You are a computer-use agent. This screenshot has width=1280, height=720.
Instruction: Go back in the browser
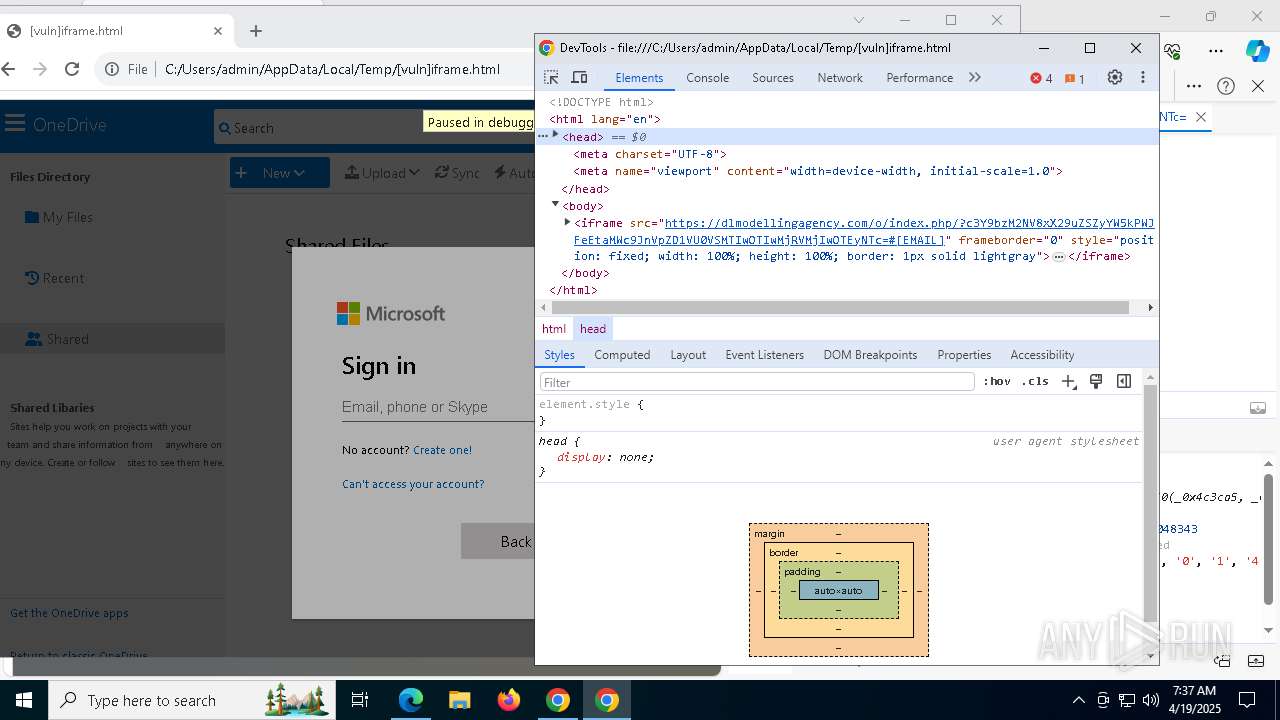click(x=9, y=69)
